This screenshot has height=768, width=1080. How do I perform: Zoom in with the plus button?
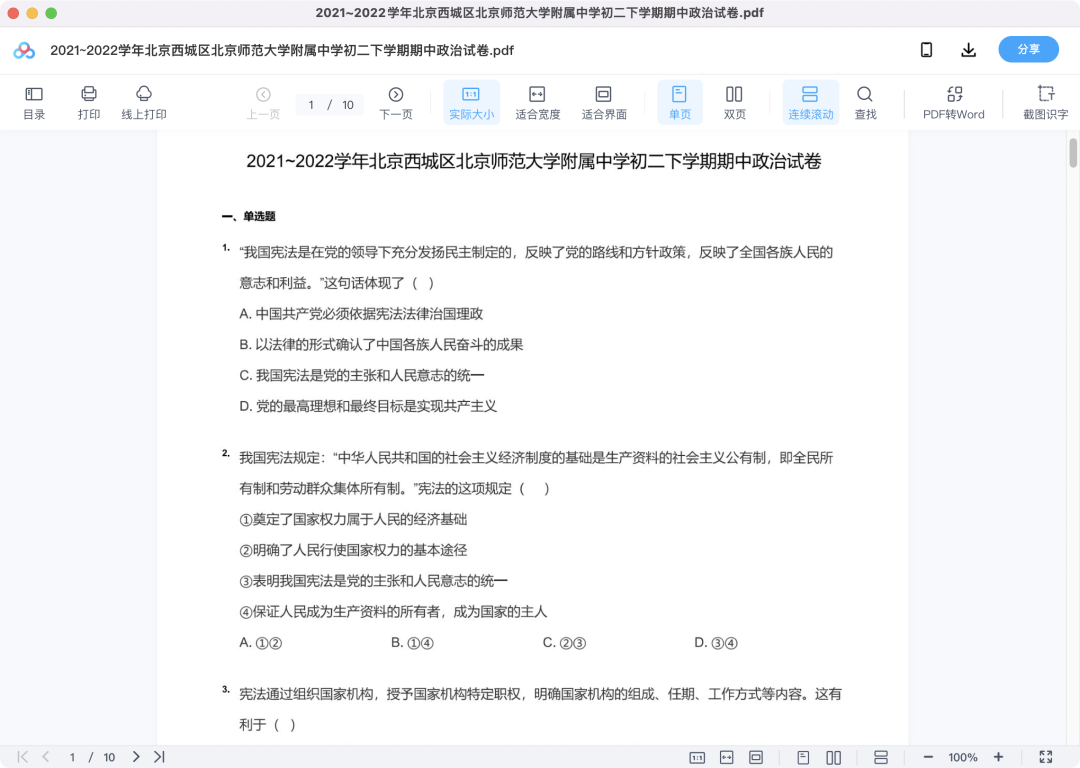click(x=998, y=757)
